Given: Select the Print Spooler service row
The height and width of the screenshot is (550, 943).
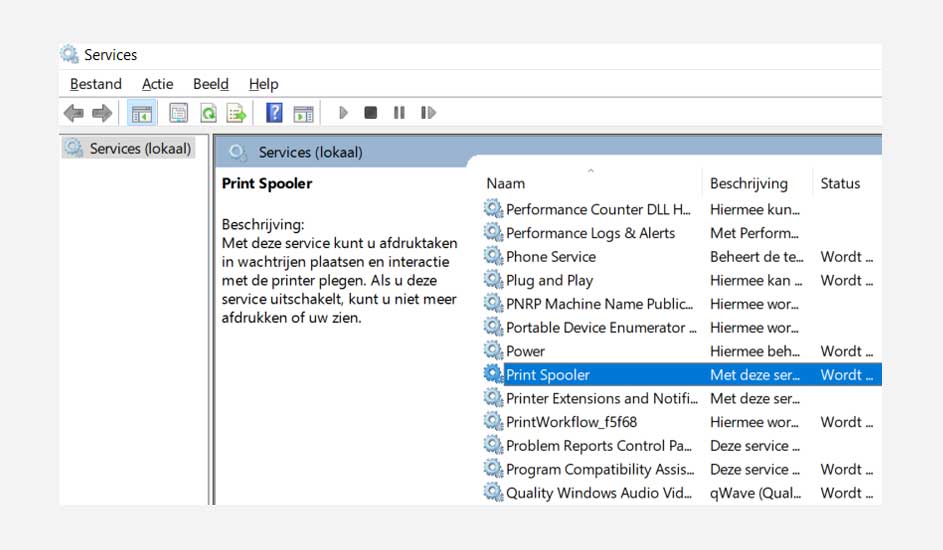Looking at the screenshot, I should pyautogui.click(x=548, y=375).
